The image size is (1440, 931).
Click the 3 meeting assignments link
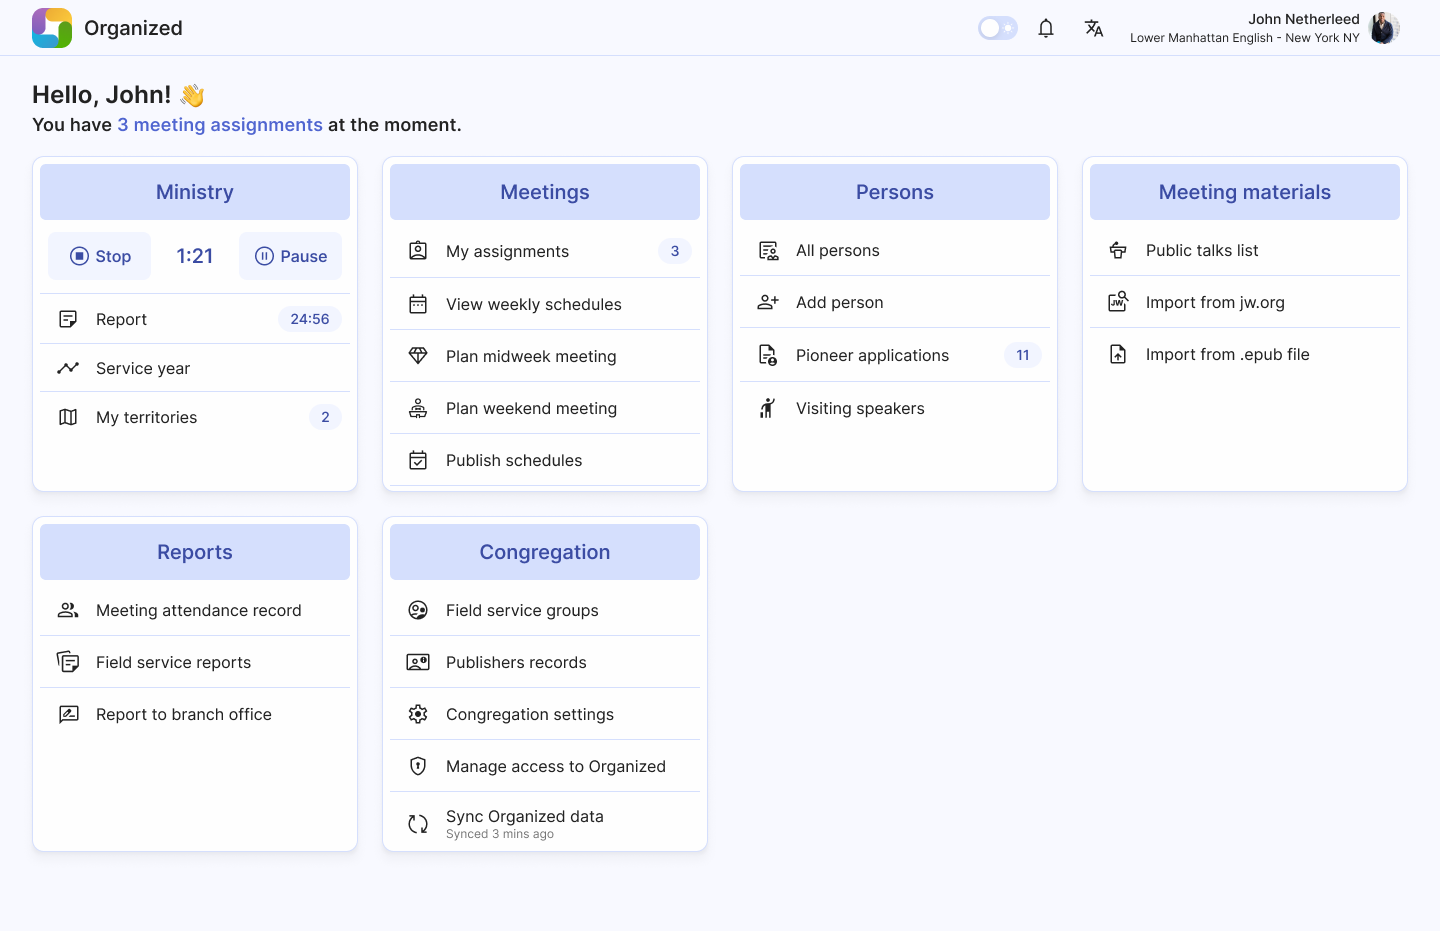click(x=220, y=124)
